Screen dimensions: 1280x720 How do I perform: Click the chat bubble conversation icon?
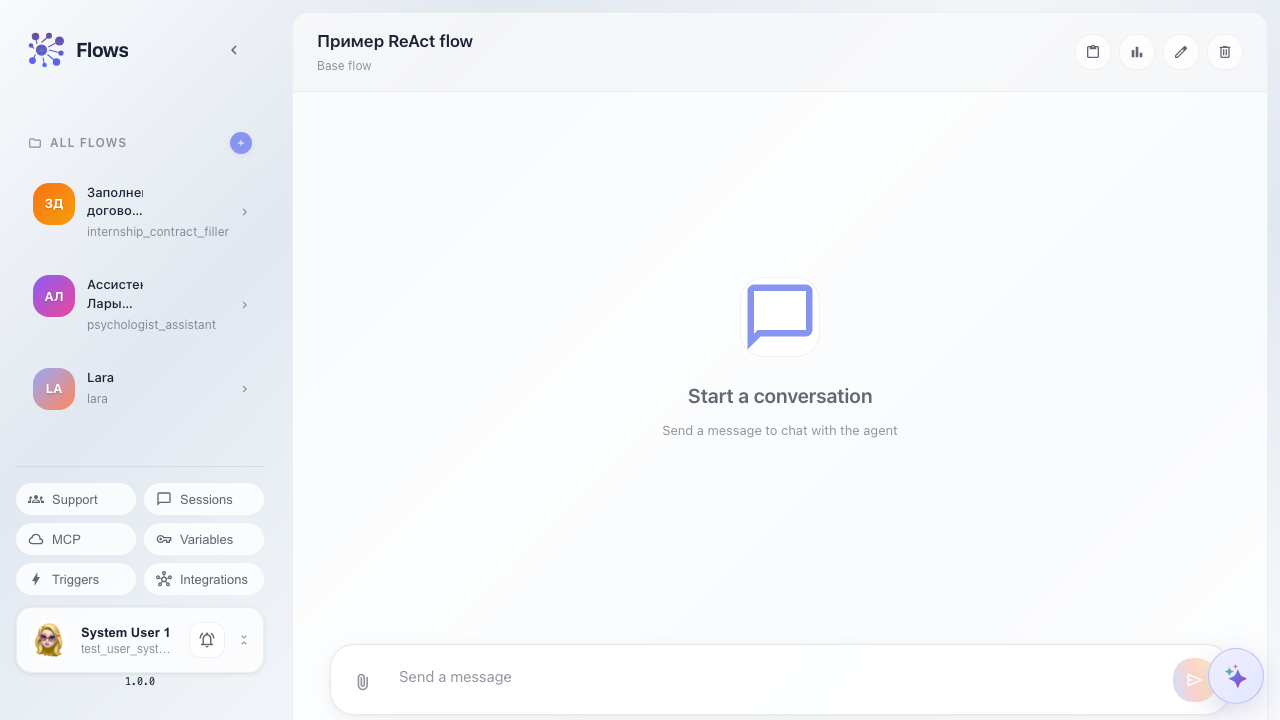(x=780, y=317)
